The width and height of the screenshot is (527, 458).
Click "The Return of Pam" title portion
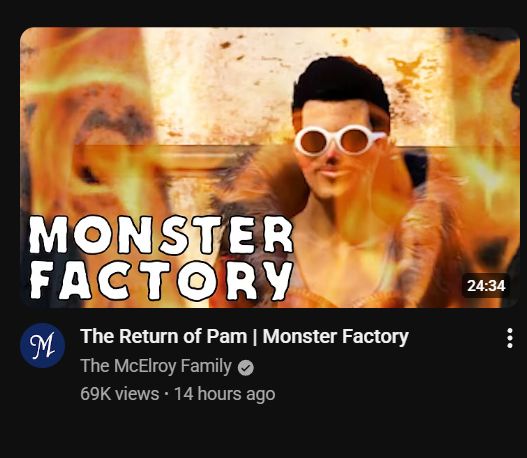[163, 336]
